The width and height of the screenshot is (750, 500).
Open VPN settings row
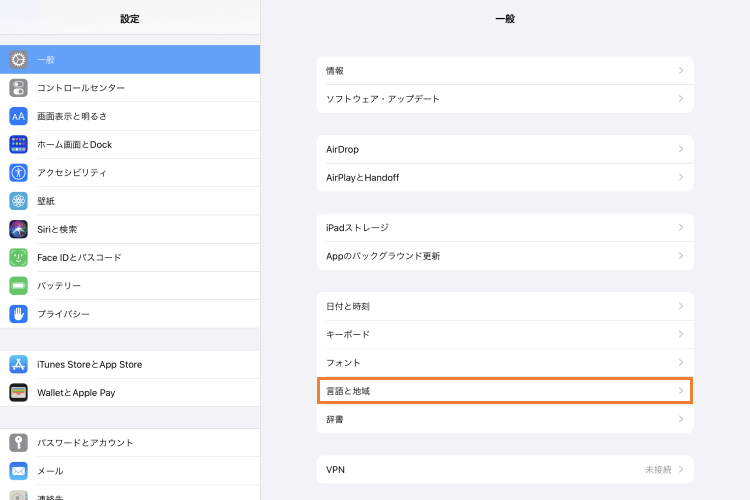[x=505, y=469]
